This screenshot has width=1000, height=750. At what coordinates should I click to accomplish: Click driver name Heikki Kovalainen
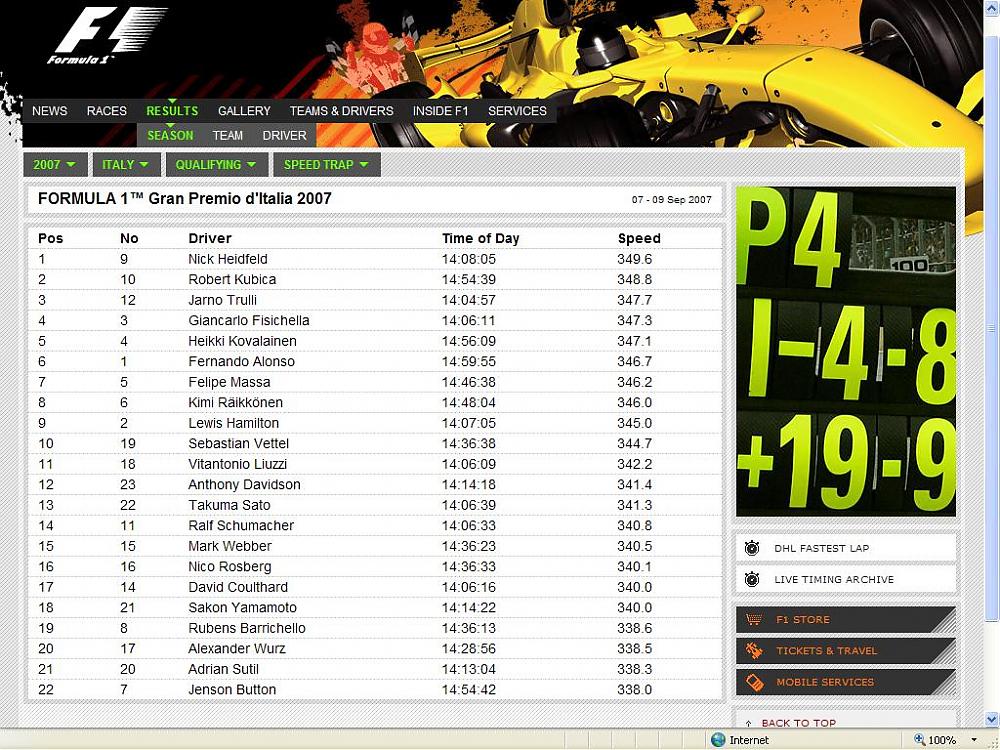242,341
